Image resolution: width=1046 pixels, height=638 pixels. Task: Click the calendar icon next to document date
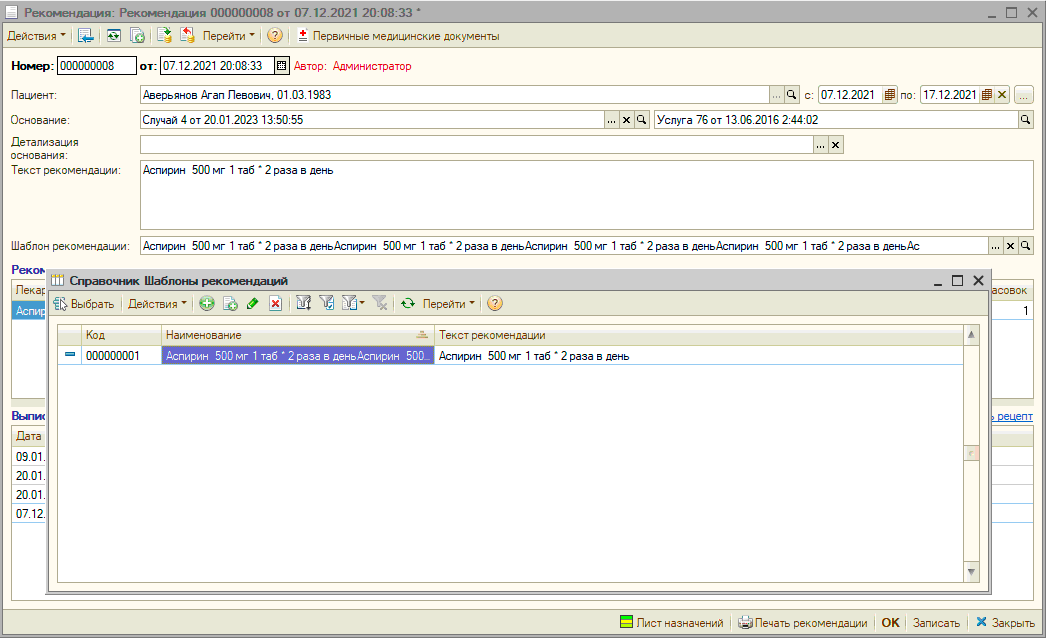(x=282, y=66)
